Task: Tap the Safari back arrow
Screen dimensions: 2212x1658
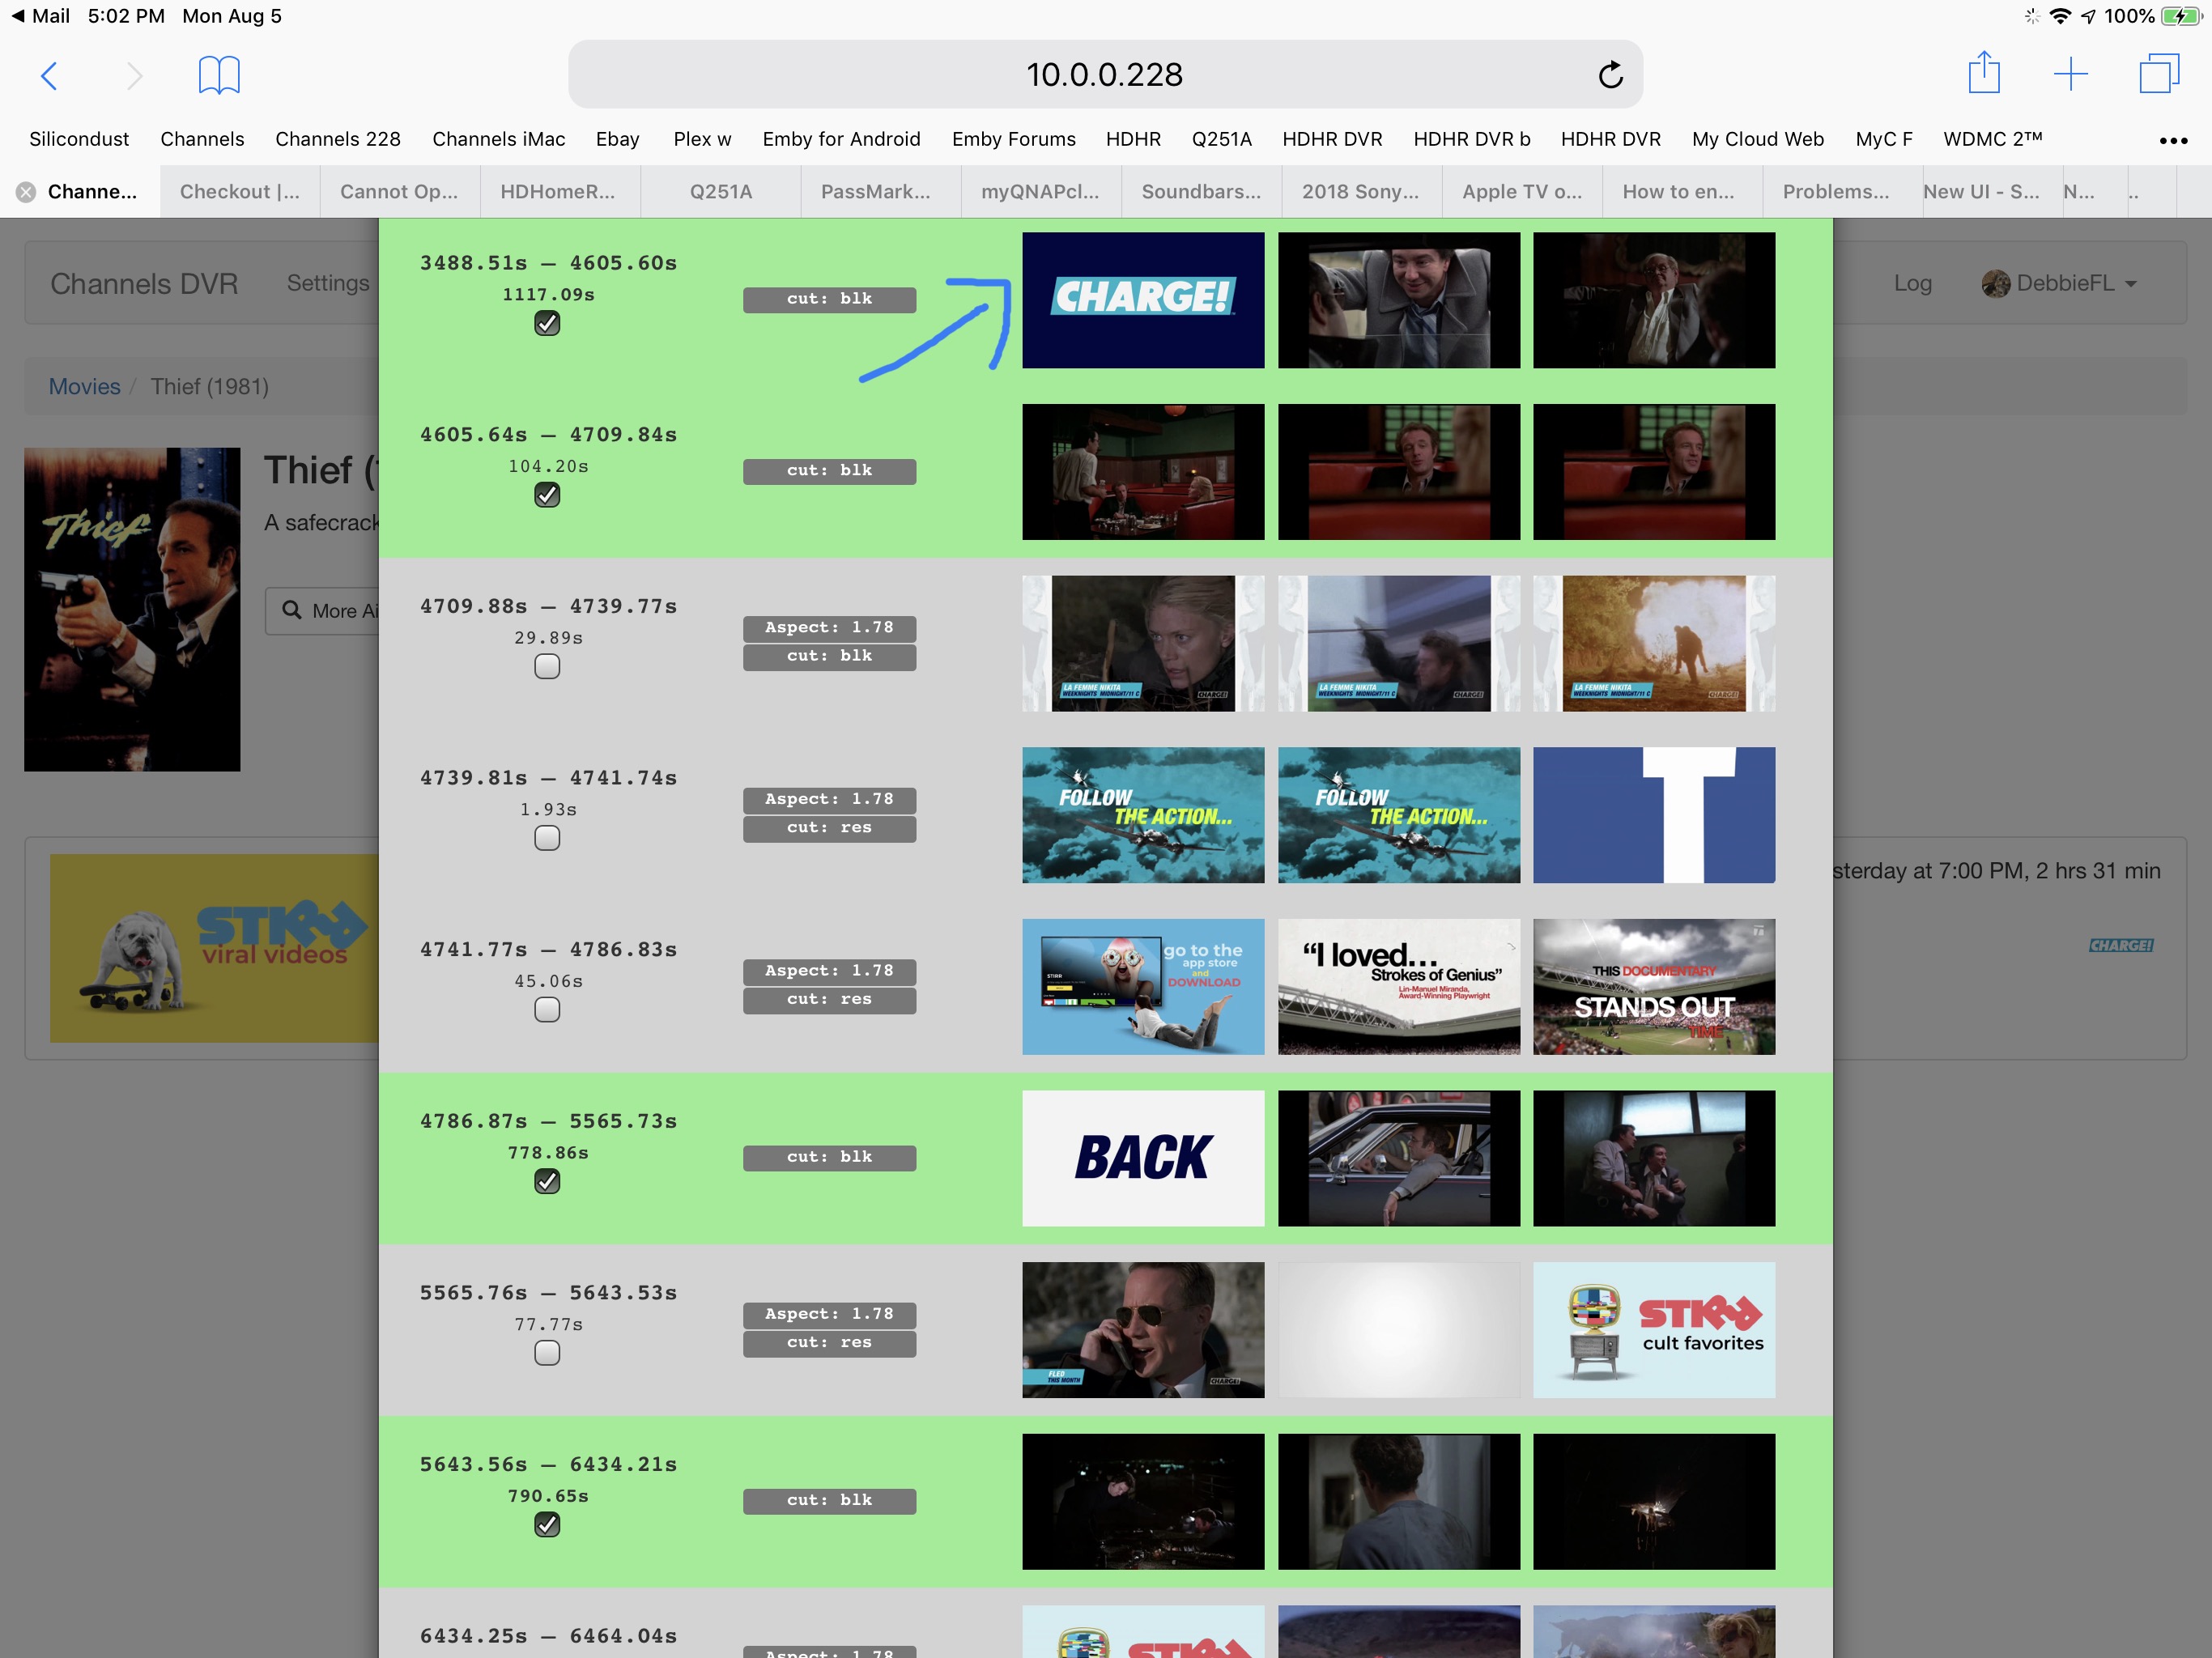Action: pyautogui.click(x=49, y=75)
